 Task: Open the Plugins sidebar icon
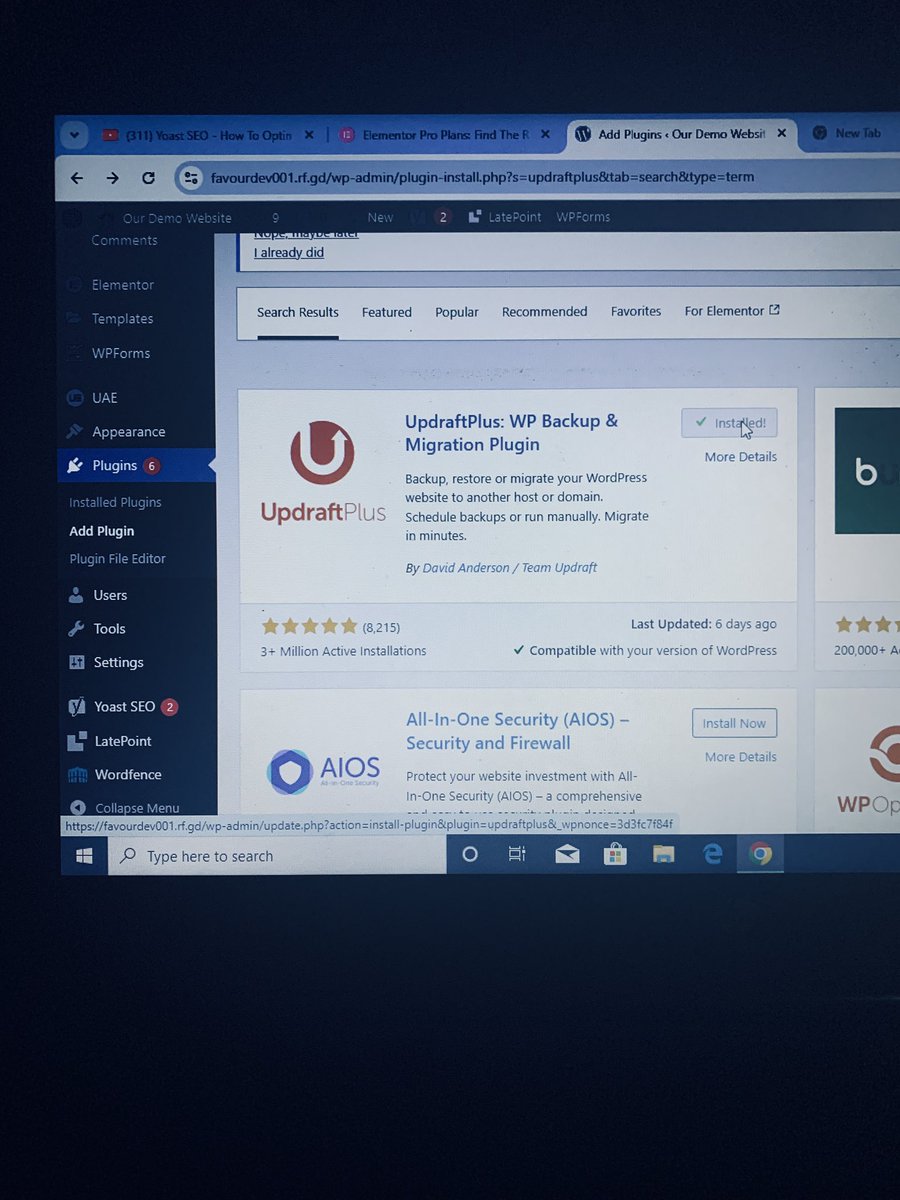coord(77,465)
